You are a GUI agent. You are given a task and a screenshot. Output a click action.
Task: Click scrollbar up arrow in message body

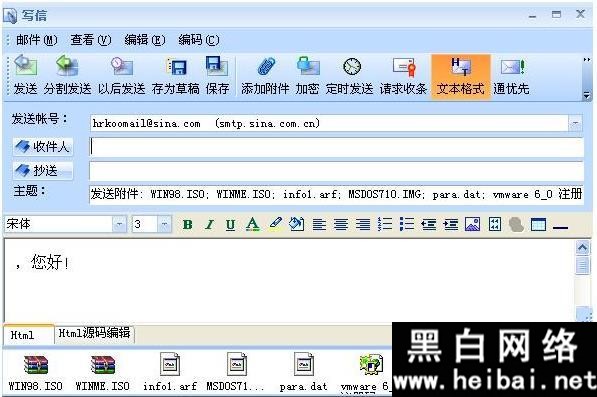click(x=582, y=248)
